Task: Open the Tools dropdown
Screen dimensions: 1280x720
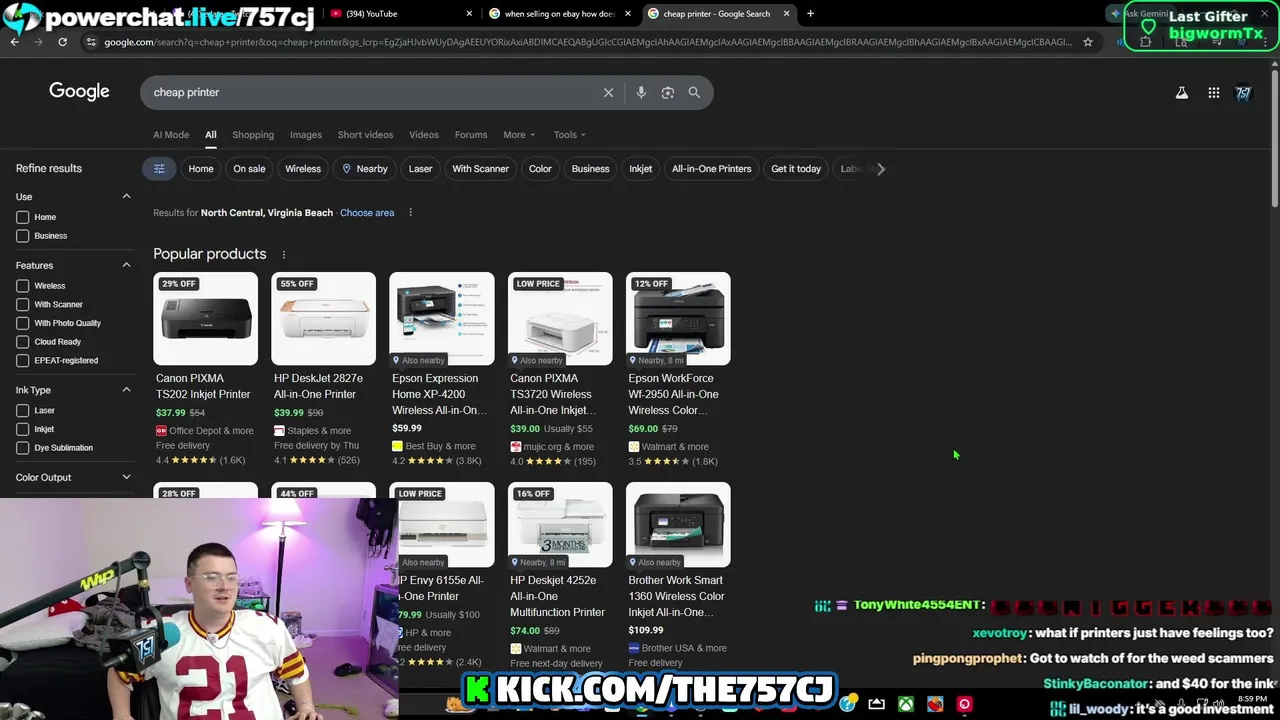Action: click(x=570, y=135)
